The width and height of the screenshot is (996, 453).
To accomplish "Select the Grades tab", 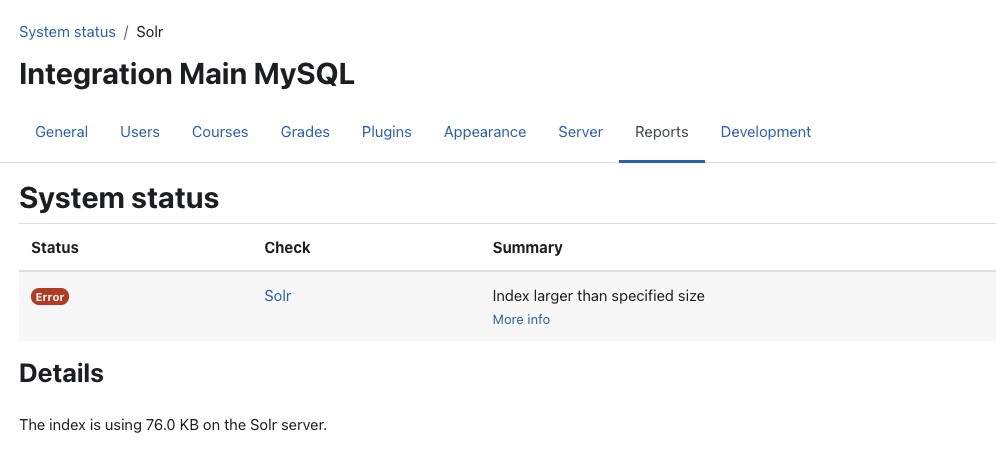I will (x=305, y=132).
